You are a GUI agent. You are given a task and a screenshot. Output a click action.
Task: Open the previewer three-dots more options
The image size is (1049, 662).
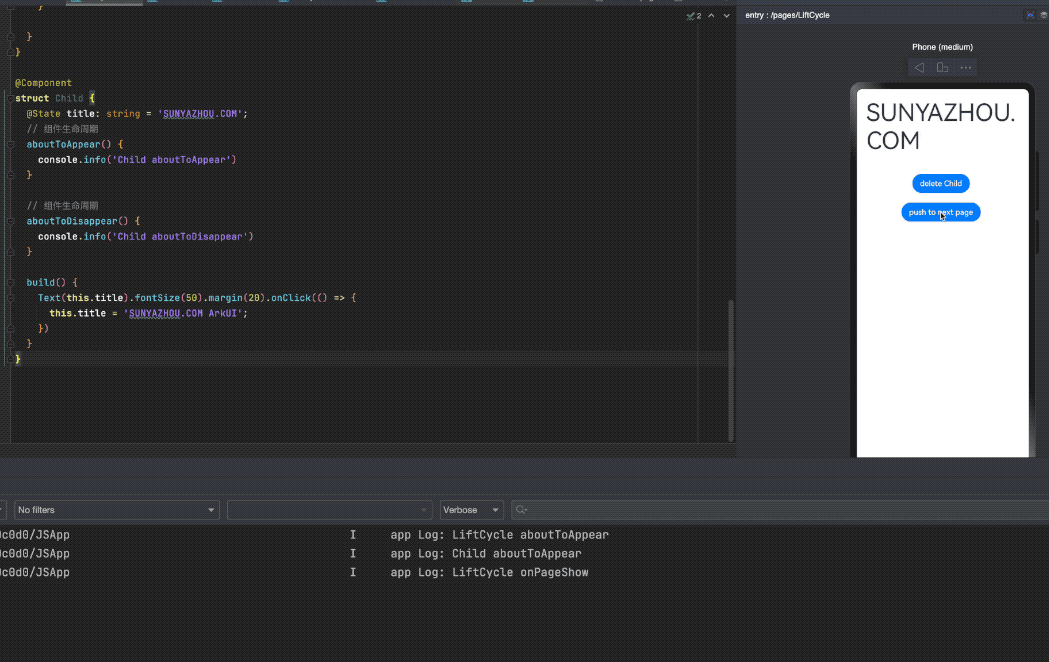point(966,68)
